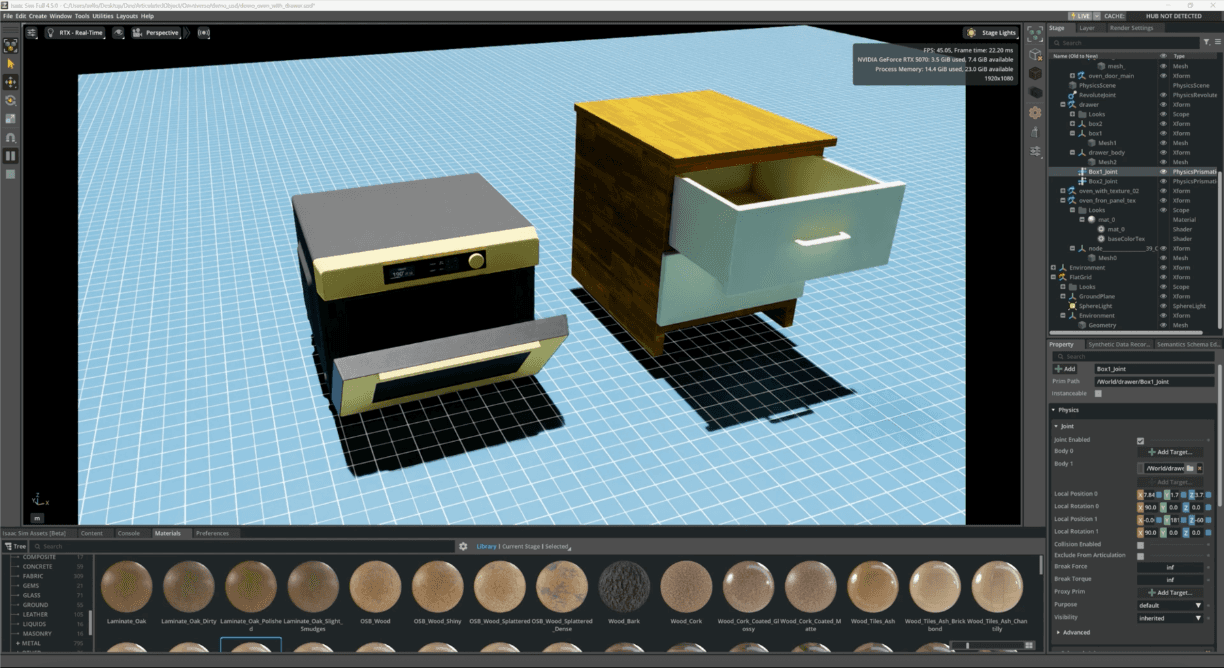Screen dimensions: 1224x668
Task: Switch to the Console tab
Action: click(129, 533)
